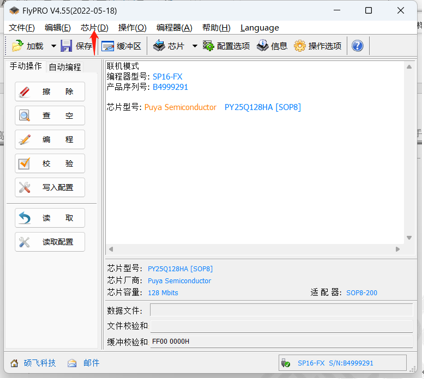Click the 编程 program button
This screenshot has width=424, height=379.
[x=50, y=139]
